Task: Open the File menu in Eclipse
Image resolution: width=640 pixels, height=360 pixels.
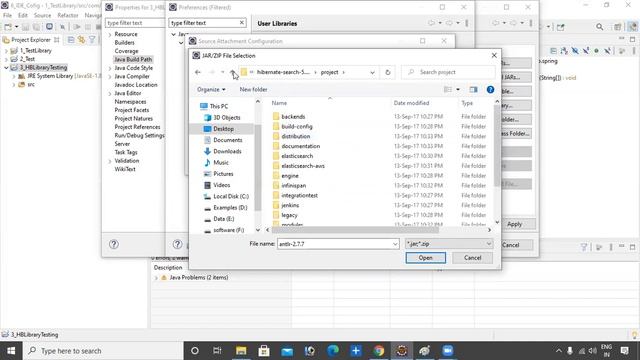Action: (x=7, y=16)
